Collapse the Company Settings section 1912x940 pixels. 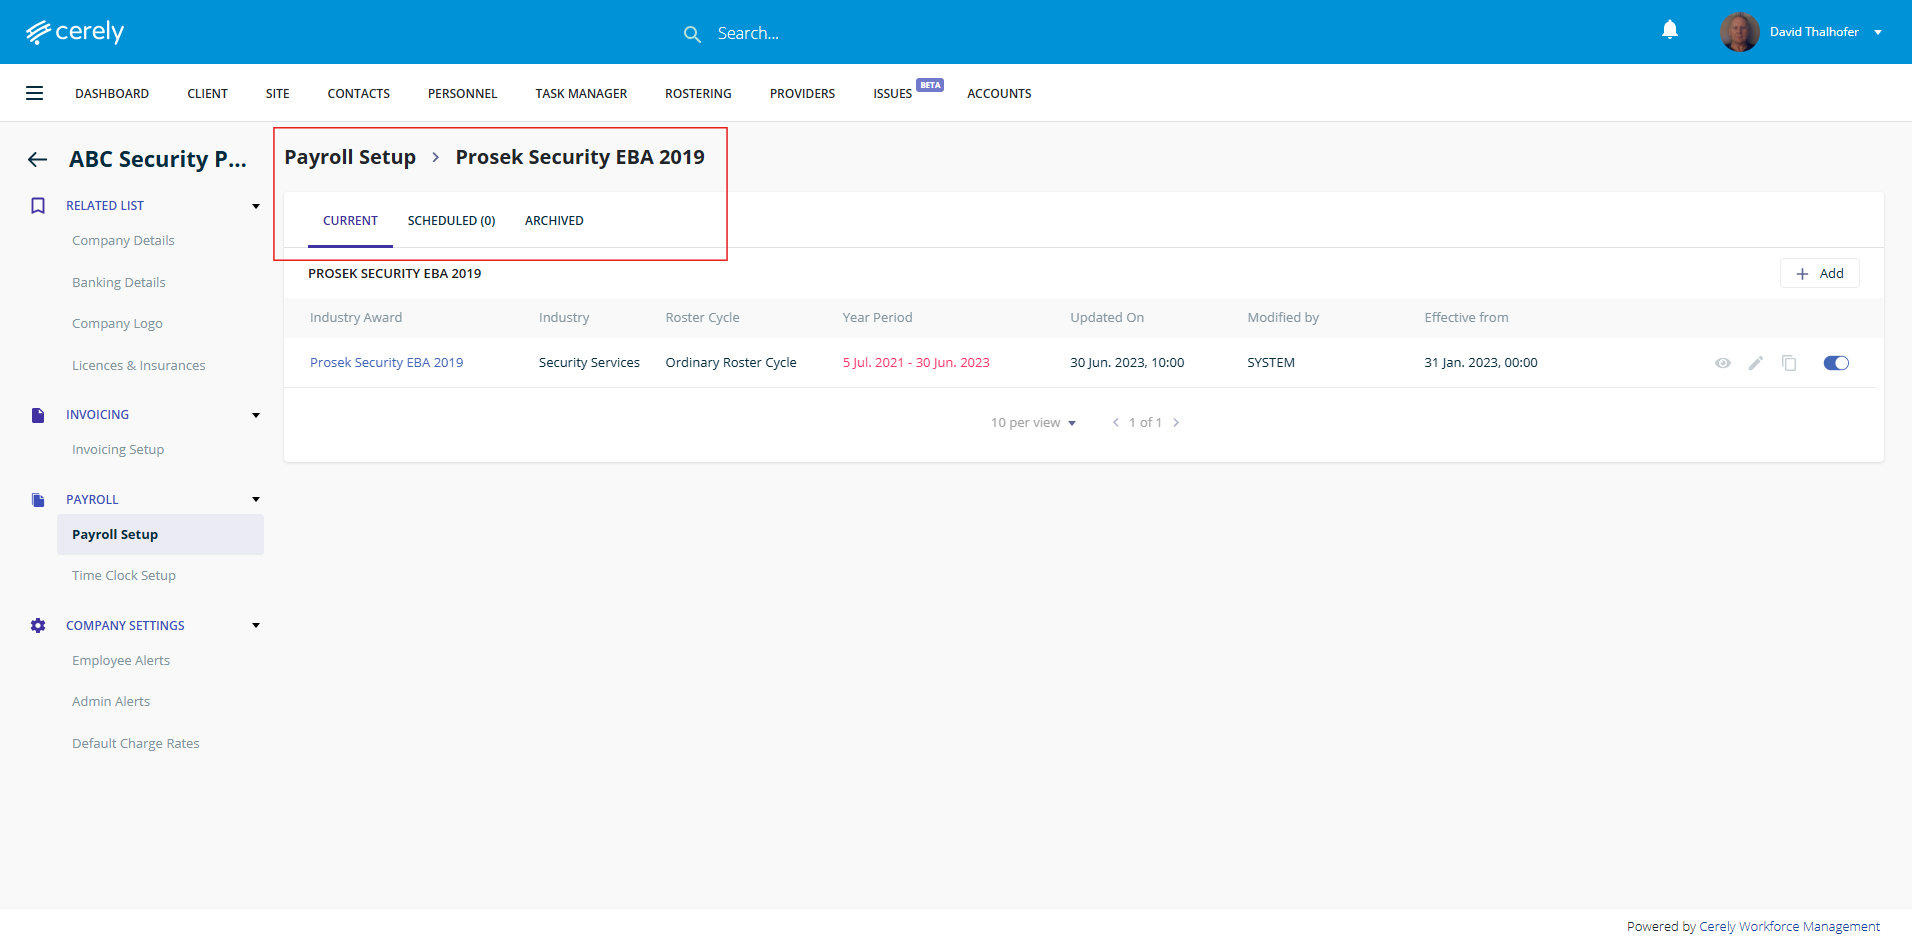pos(256,626)
